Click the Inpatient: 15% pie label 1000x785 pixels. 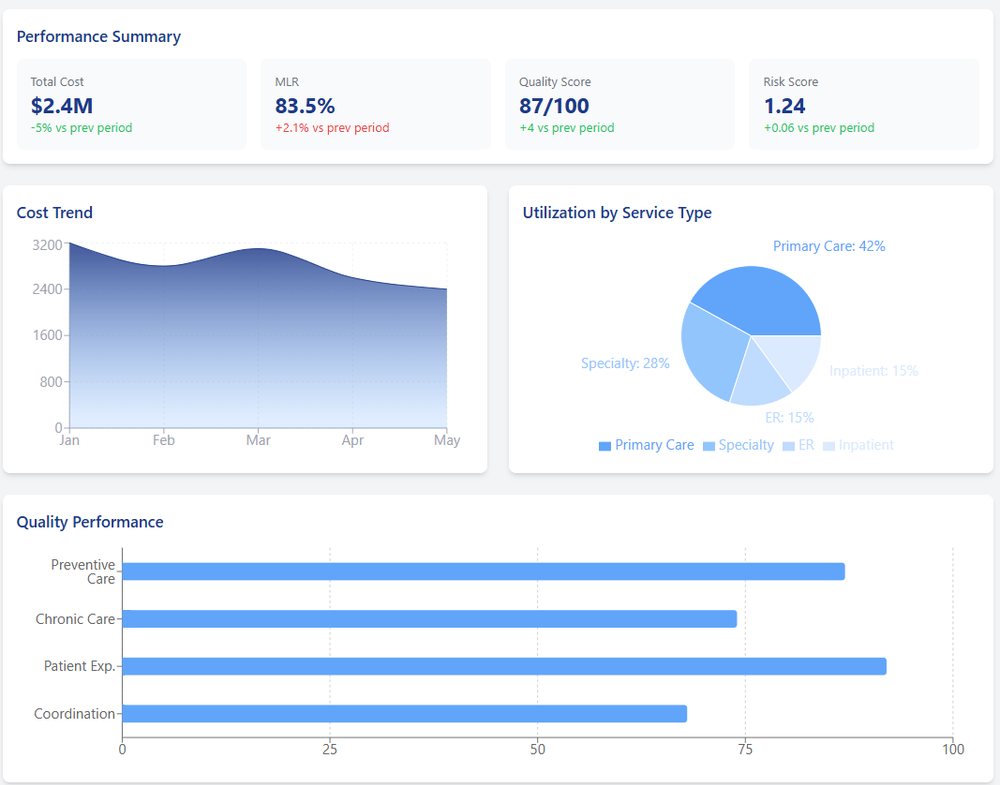click(874, 371)
